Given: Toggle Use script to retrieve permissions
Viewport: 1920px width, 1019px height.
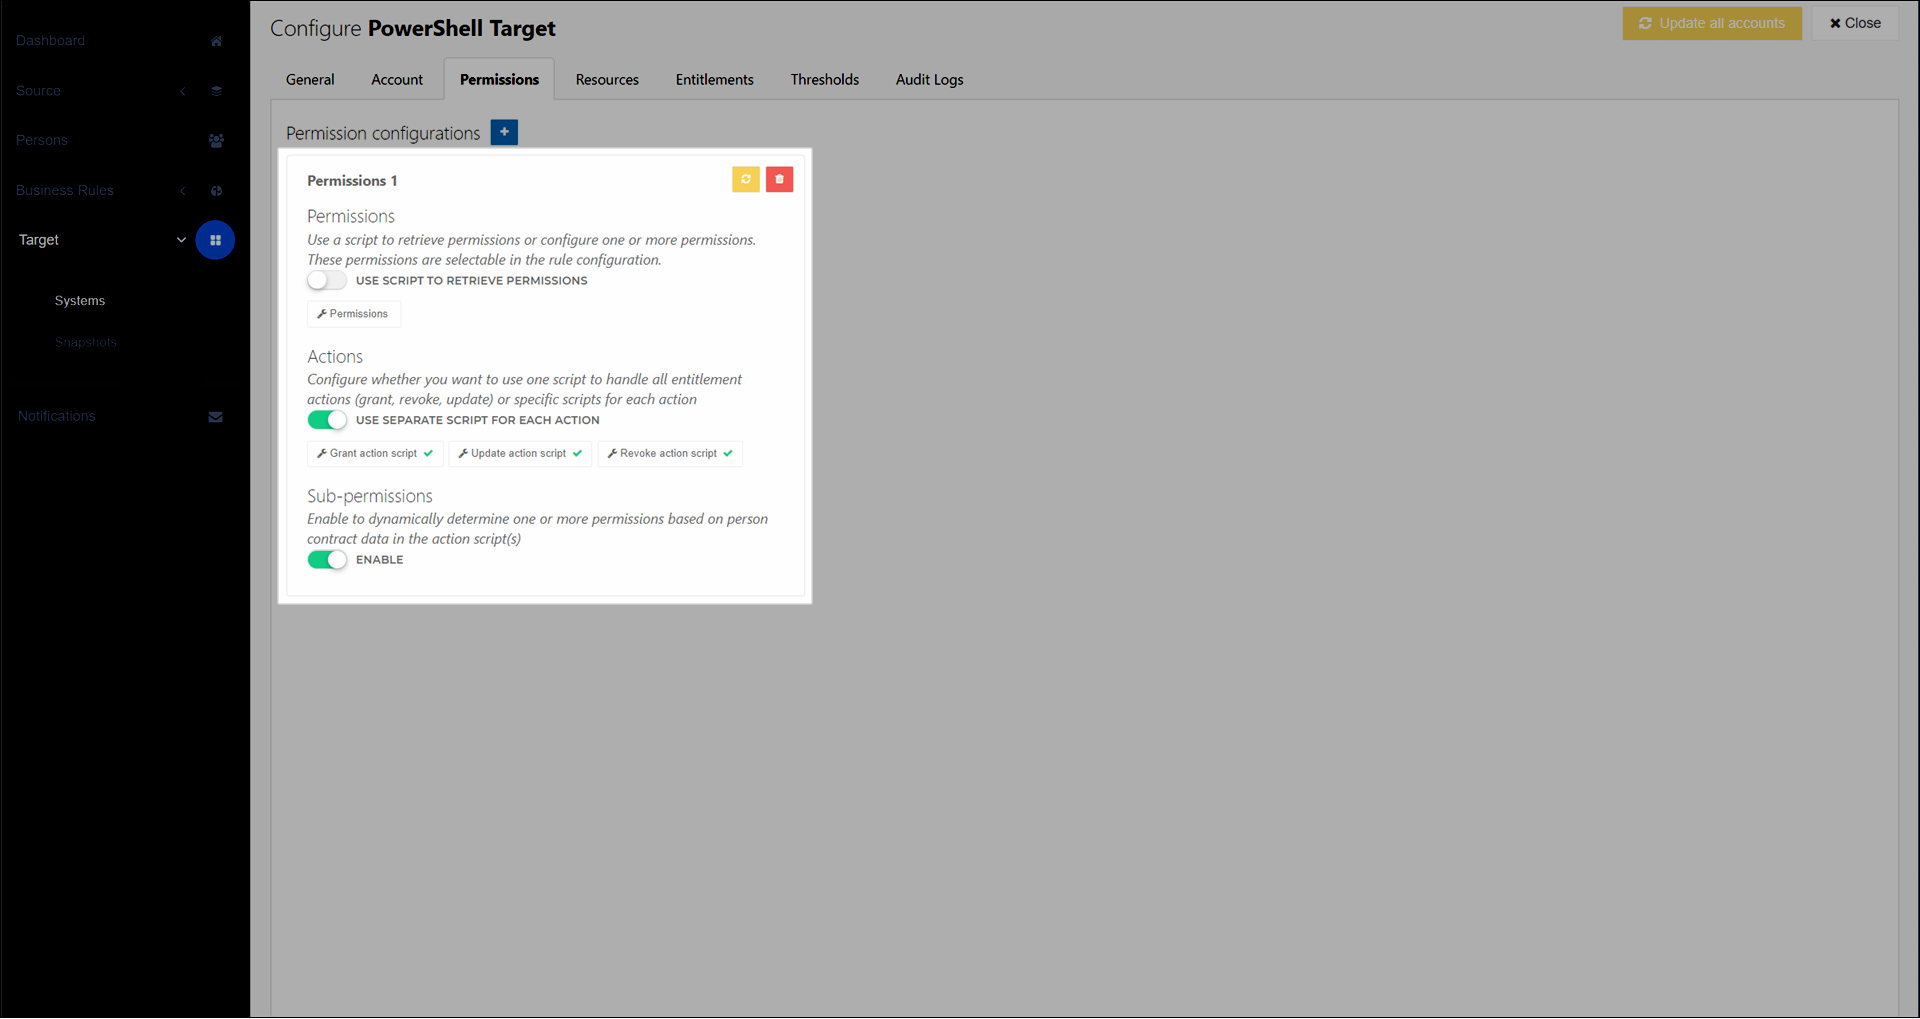Looking at the screenshot, I should [x=327, y=281].
